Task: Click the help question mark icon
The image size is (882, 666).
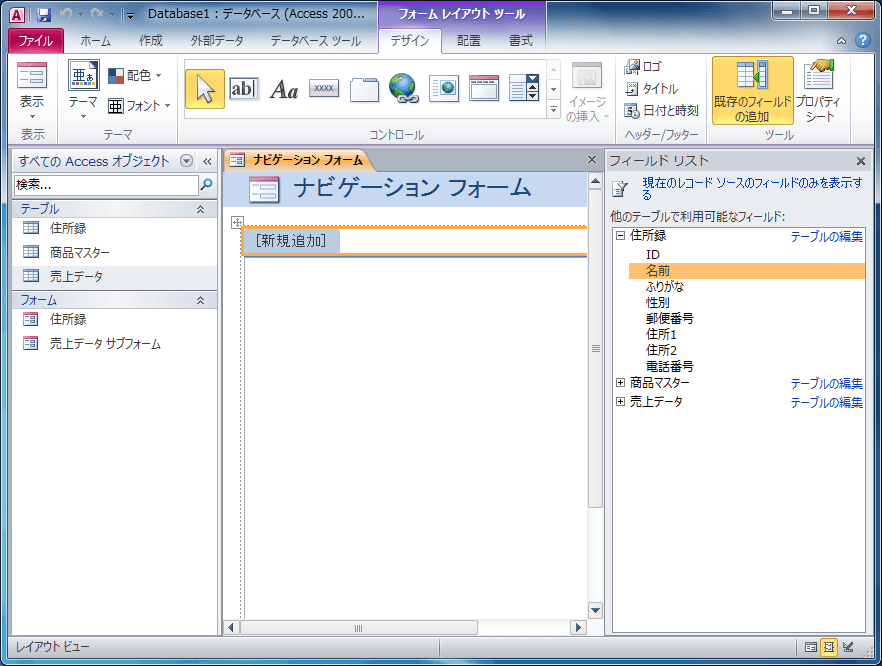Action: (863, 40)
